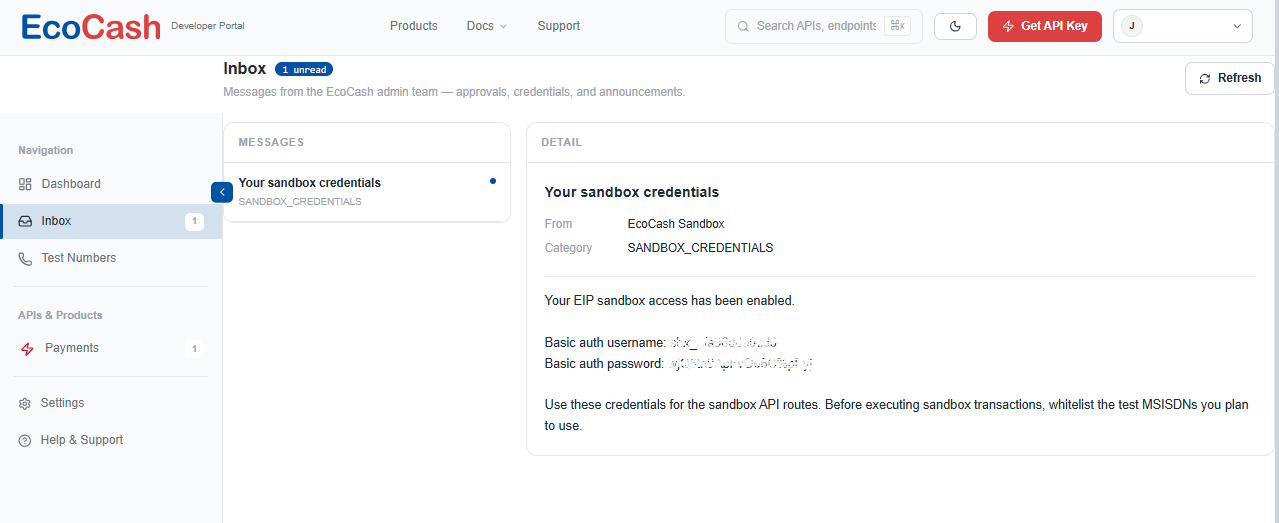The width and height of the screenshot is (1279, 523).
Task: Expand the Docs dropdown menu
Action: coord(487,26)
